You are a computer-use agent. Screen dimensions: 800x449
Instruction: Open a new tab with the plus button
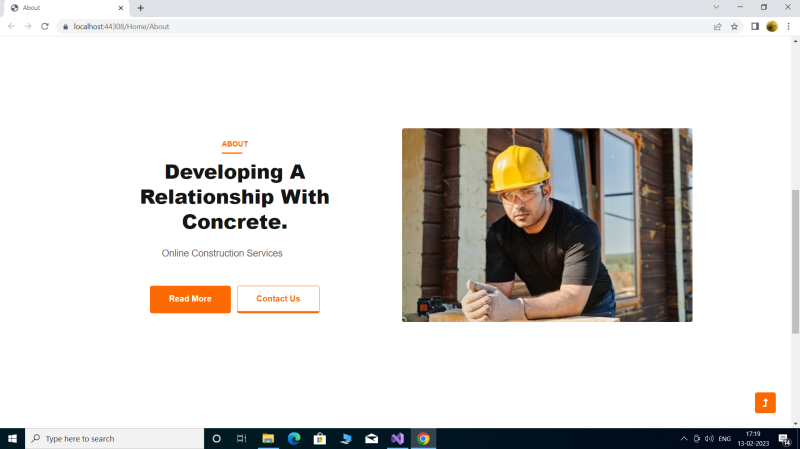[140, 8]
